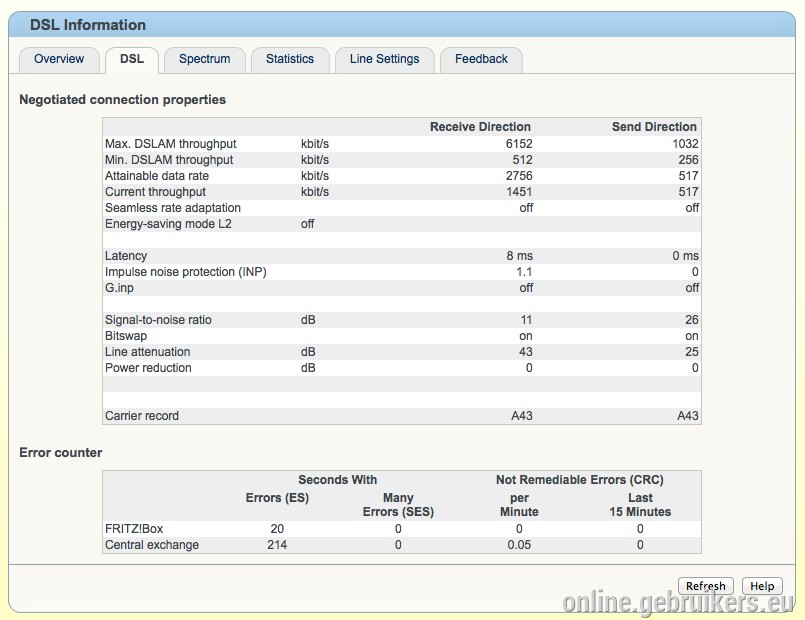Viewport: 805px width, 620px height.
Task: Click receive max throughput value 6152
Action: [x=519, y=144]
